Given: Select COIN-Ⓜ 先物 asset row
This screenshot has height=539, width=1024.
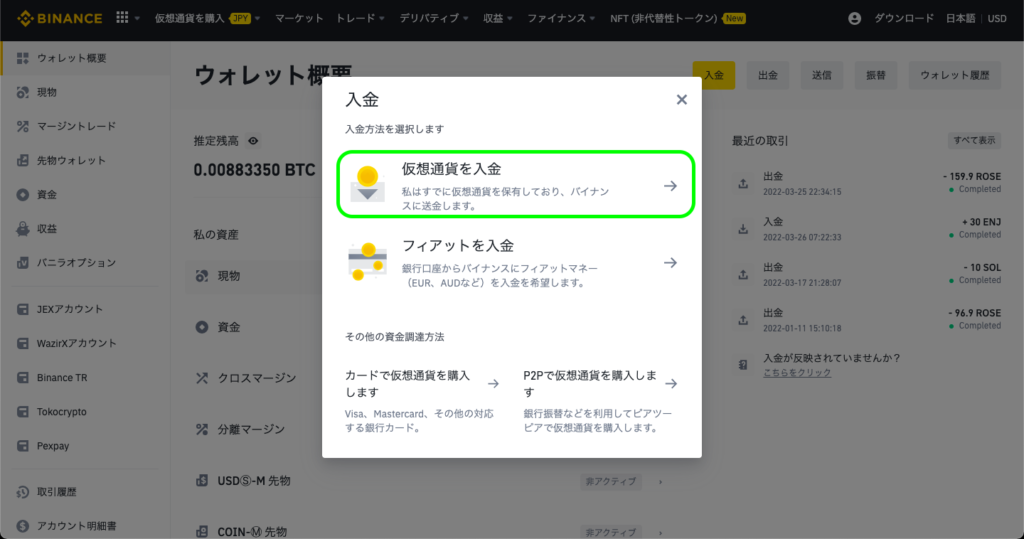Looking at the screenshot, I should click(431, 532).
